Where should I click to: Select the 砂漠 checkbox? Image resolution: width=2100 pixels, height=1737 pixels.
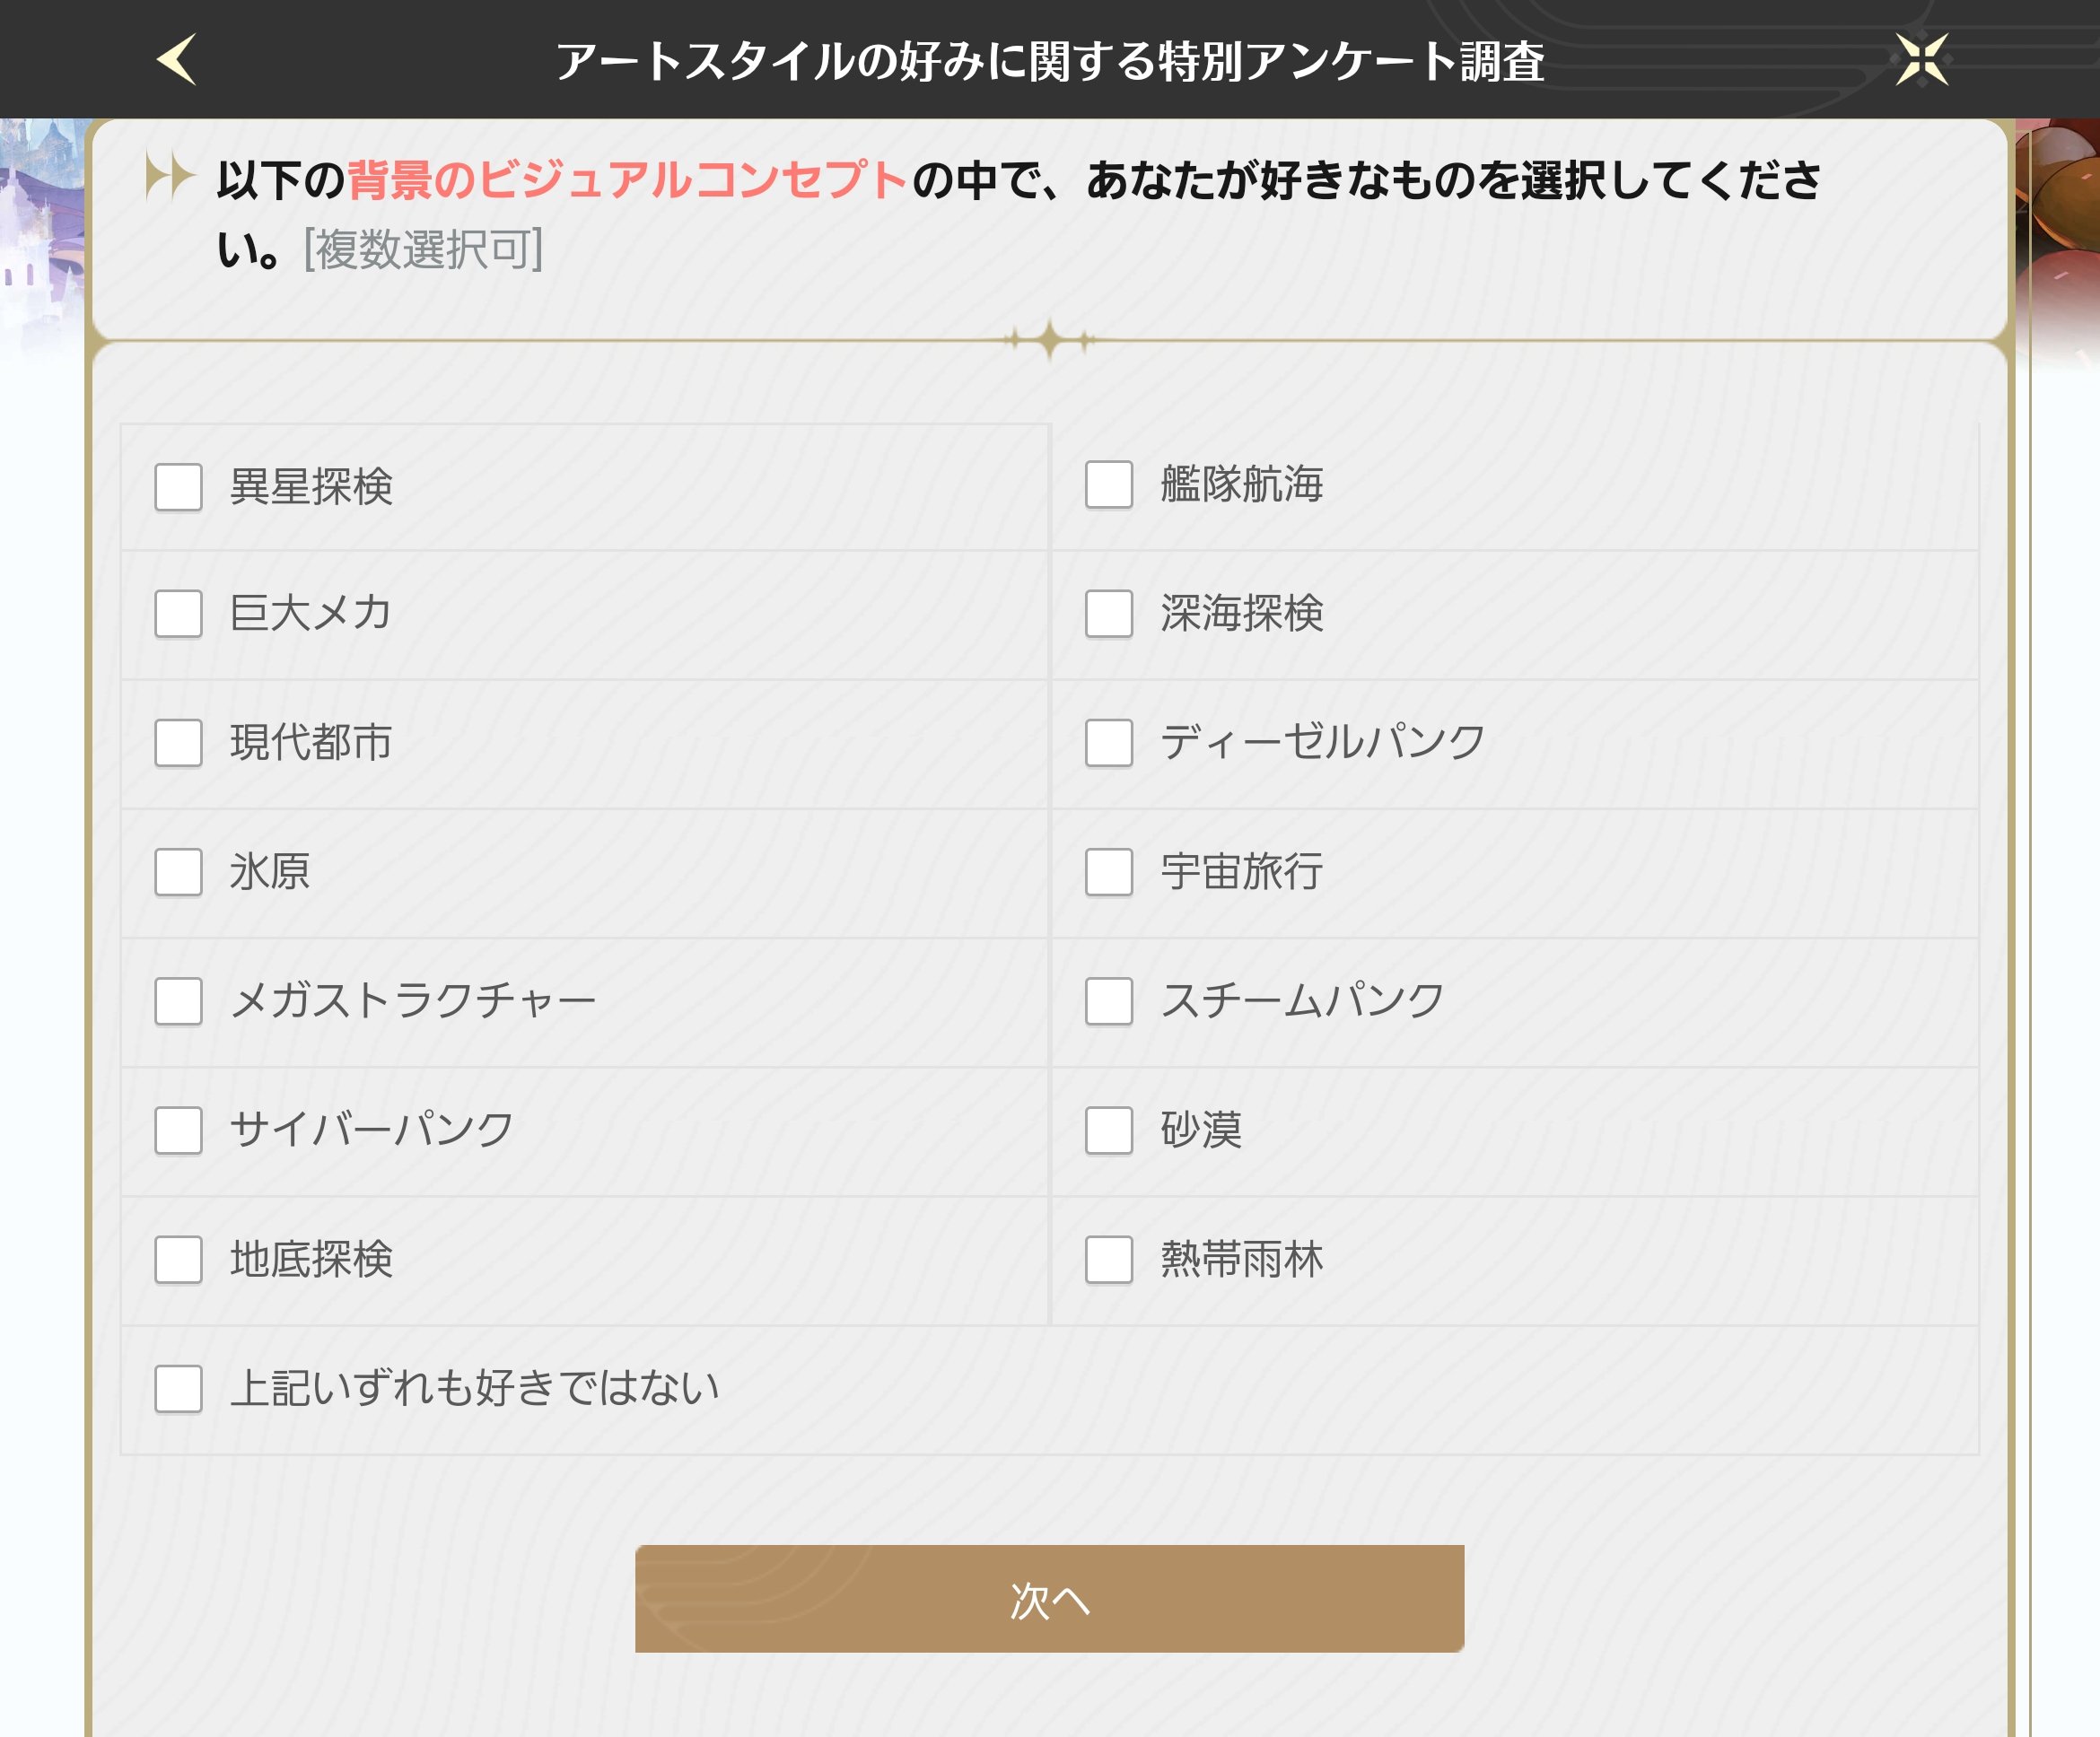pos(1109,1130)
